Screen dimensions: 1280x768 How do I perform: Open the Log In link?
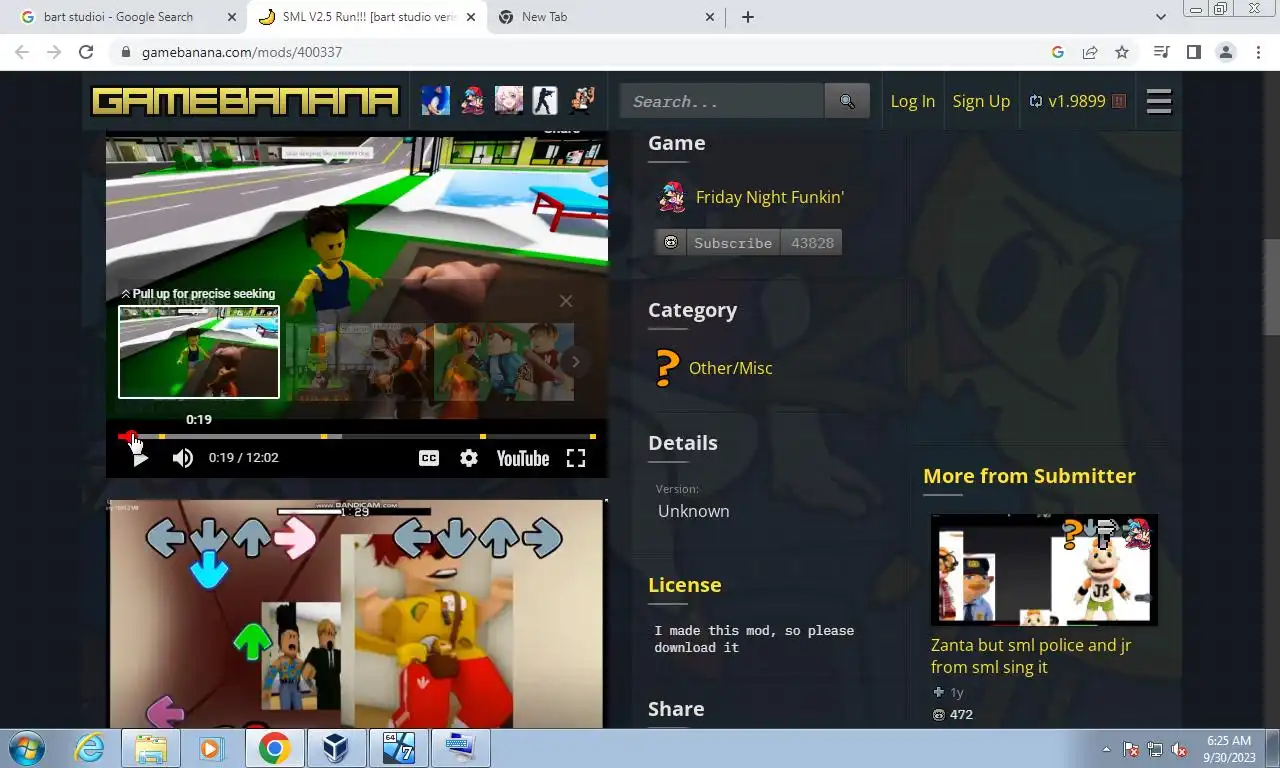912,101
